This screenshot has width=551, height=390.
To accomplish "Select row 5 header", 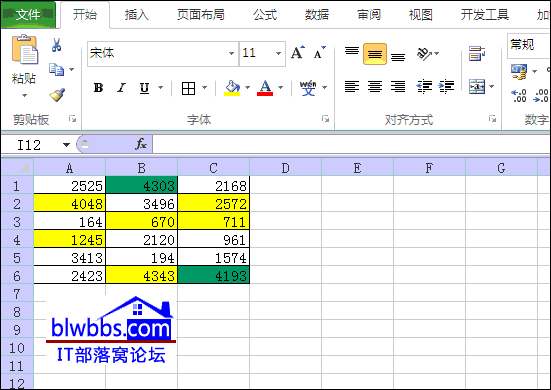I will click(x=17, y=258).
